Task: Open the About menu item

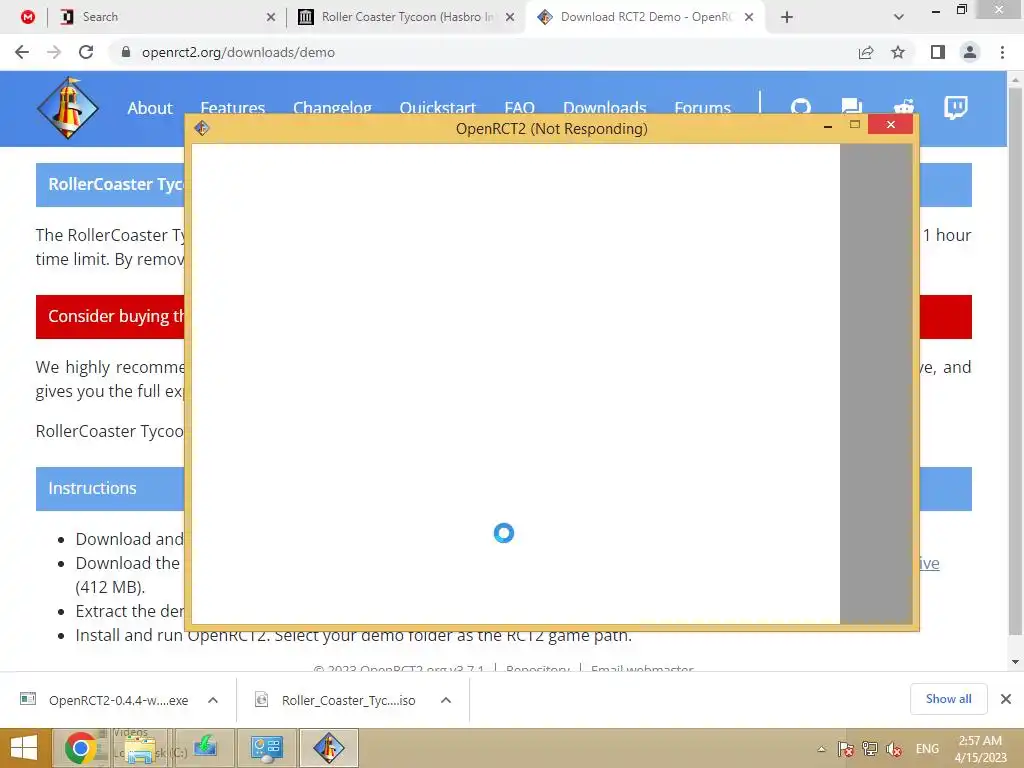Action: [150, 108]
